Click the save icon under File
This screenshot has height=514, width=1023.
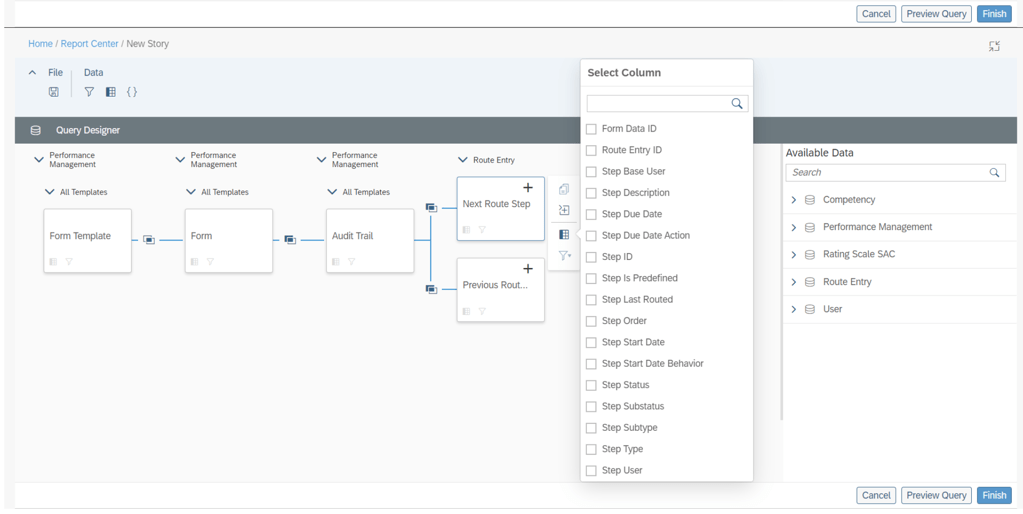point(54,92)
